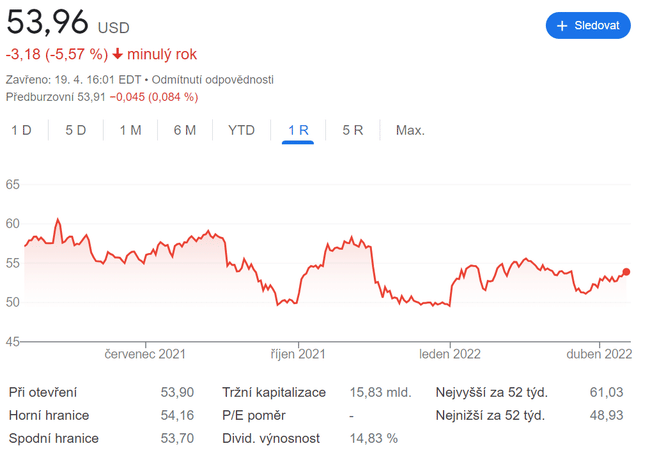Show the 1 M chart range
650x451 pixels.
tap(130, 130)
